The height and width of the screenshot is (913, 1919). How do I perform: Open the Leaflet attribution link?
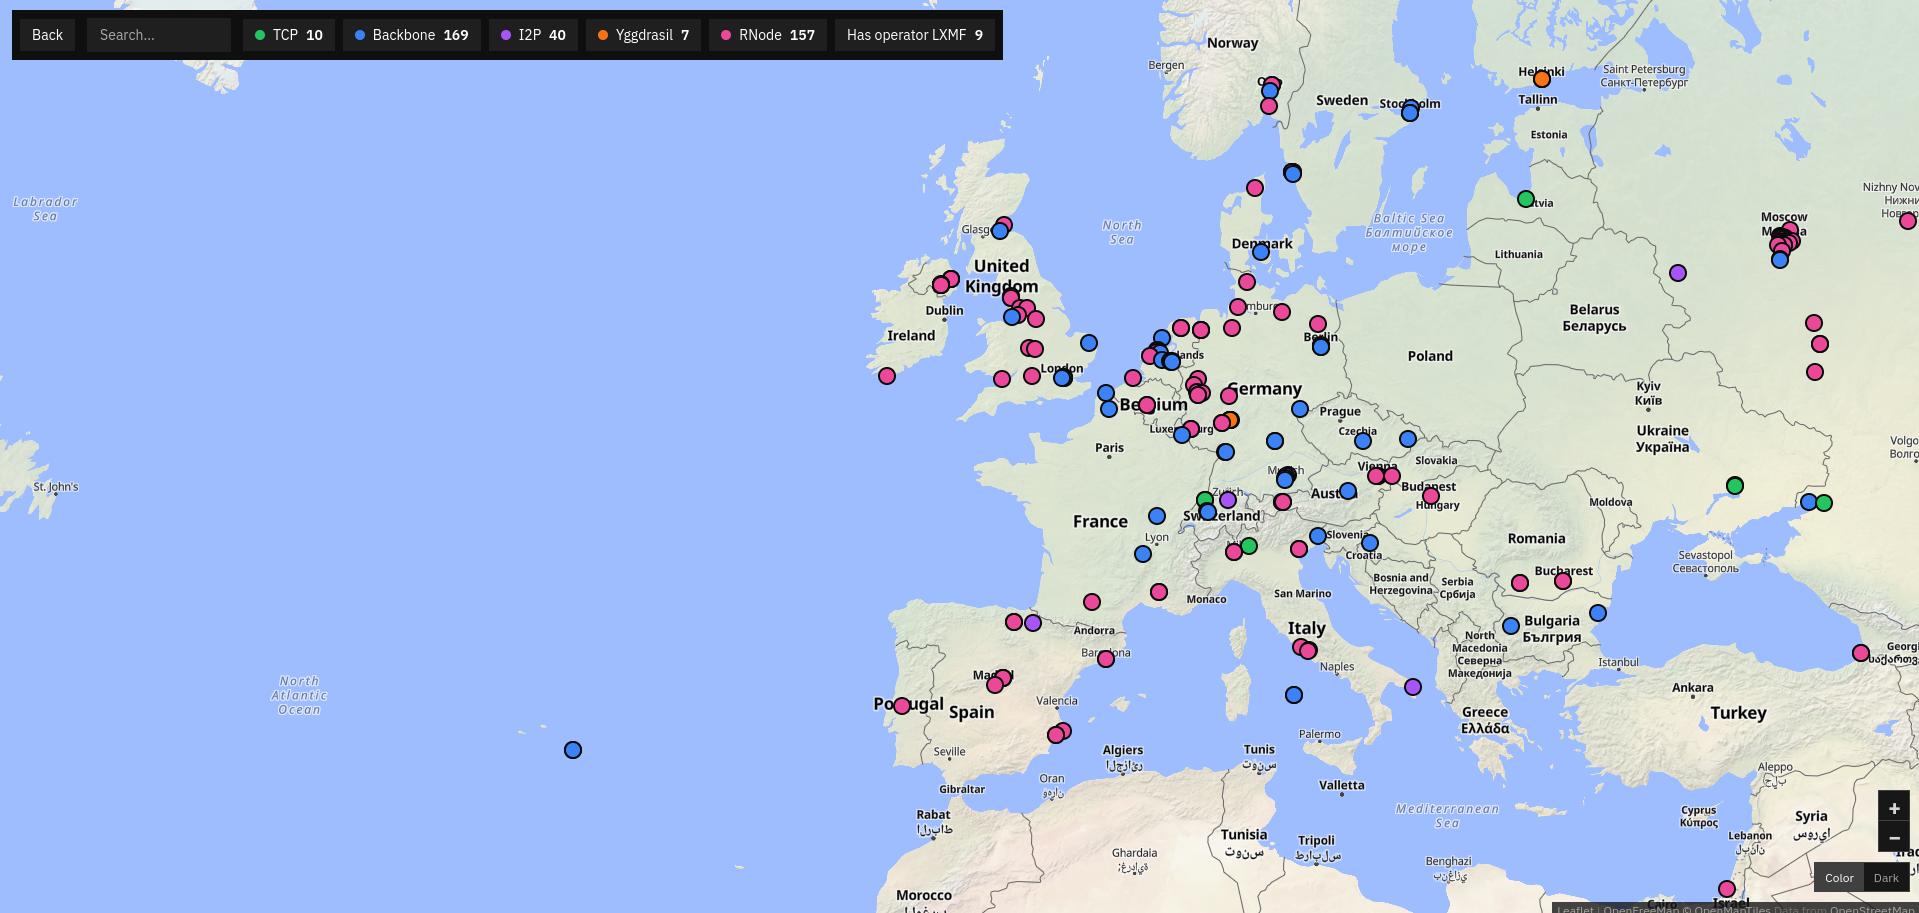tap(1575, 909)
